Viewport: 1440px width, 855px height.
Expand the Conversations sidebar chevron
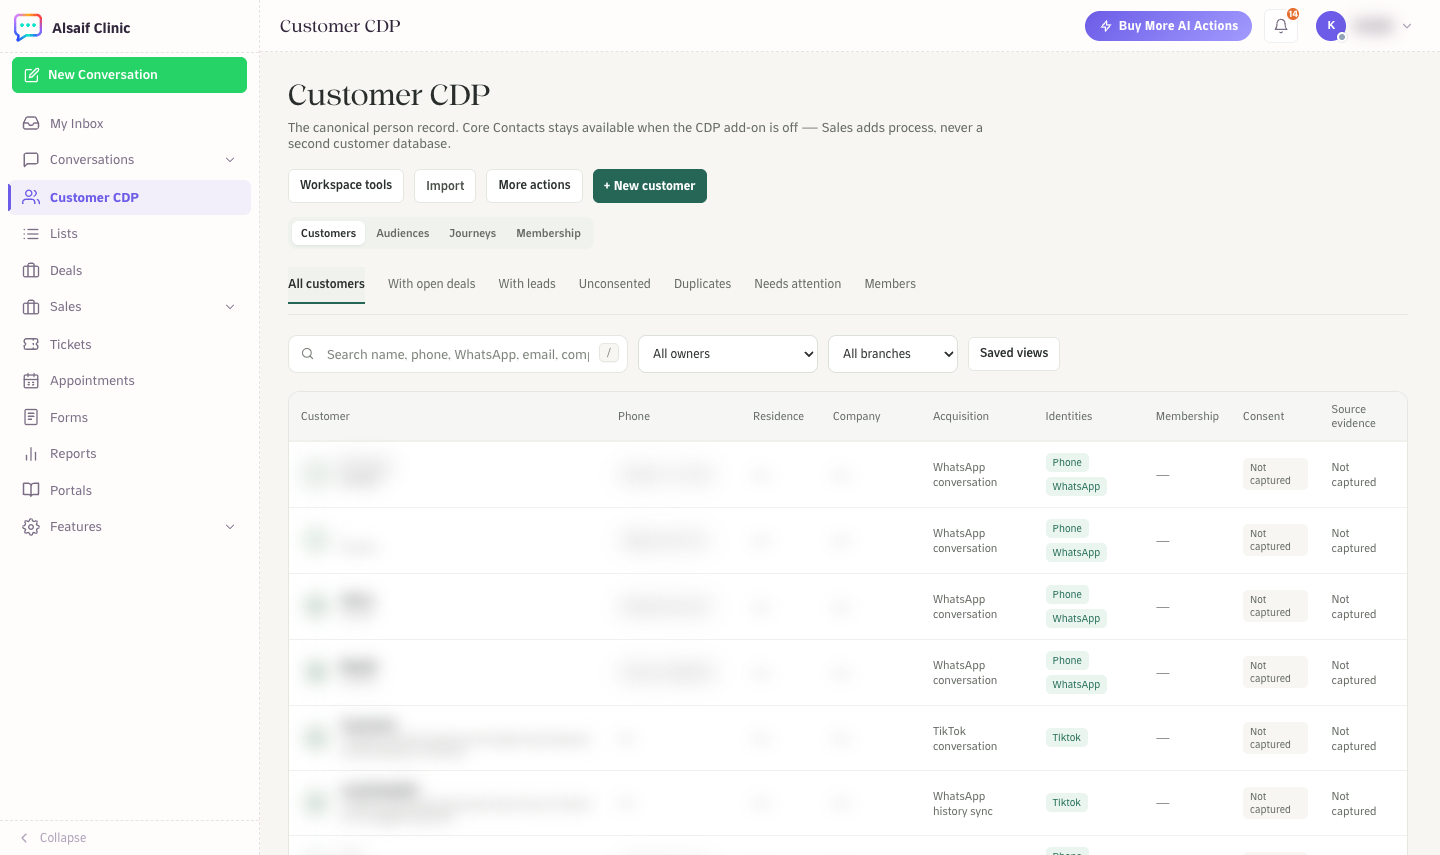[x=230, y=160]
